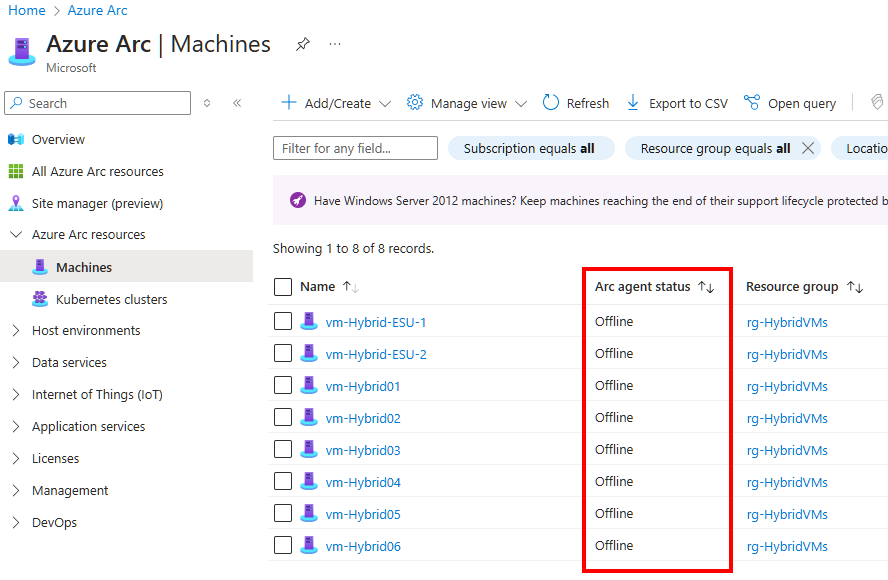Check the box for vm-Hybrid06
888x580 pixels.
pos(283,545)
